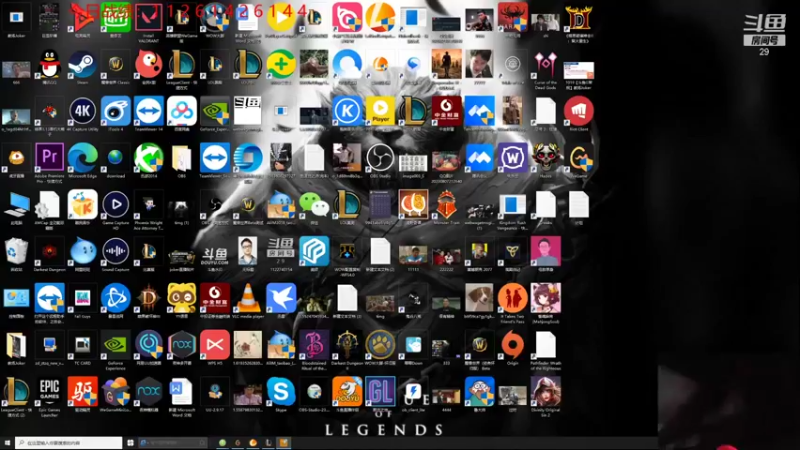Open the OBS Studio shortcut
The width and height of the screenshot is (800, 450).
pyautogui.click(x=380, y=157)
